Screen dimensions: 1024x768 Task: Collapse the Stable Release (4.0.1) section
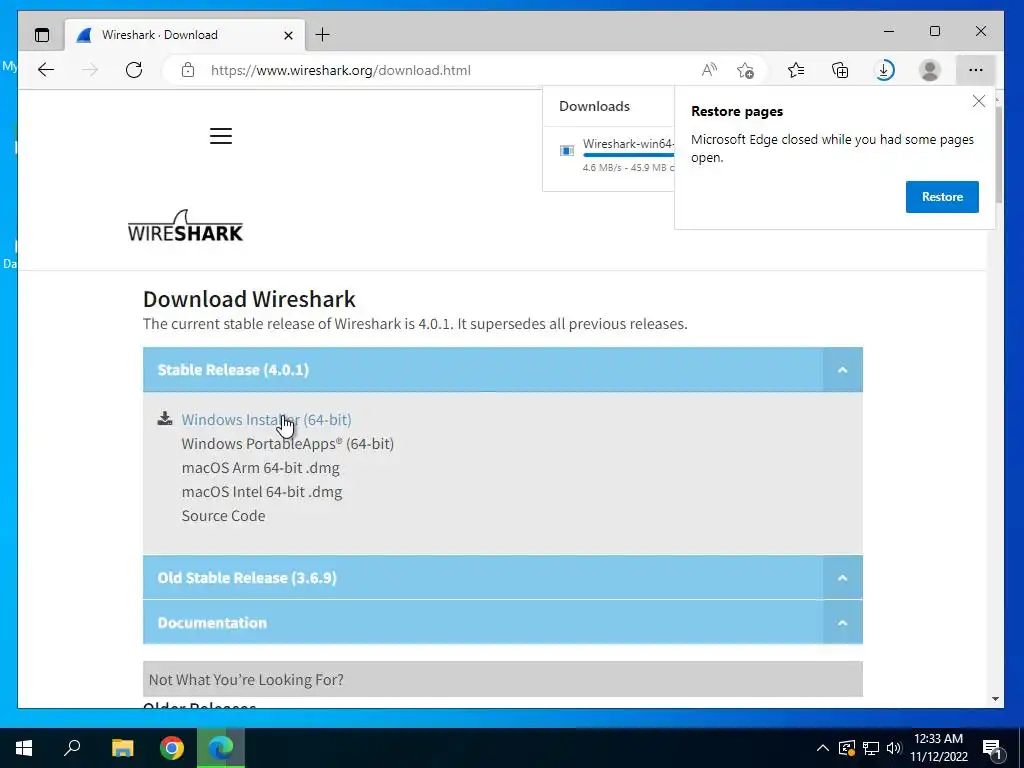coord(842,370)
